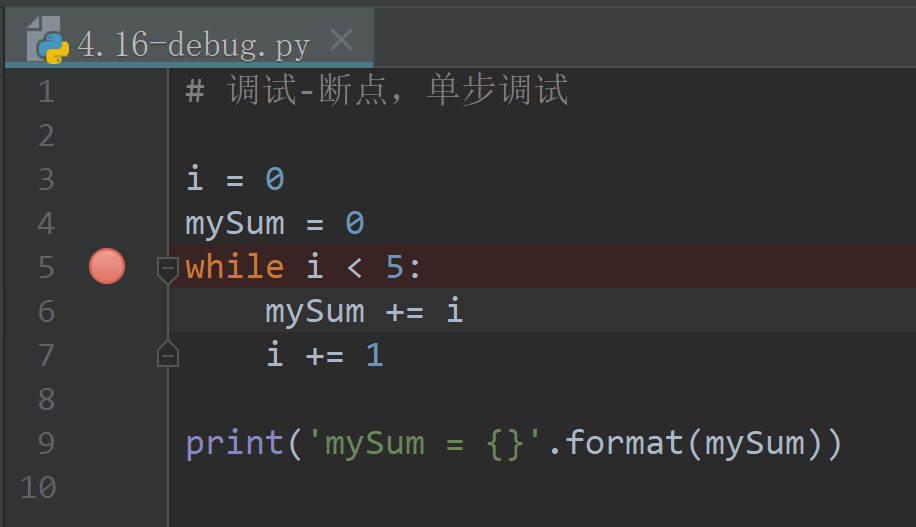Image resolution: width=916 pixels, height=527 pixels.
Task: Click line number 3 in the gutter
Action: click(46, 180)
